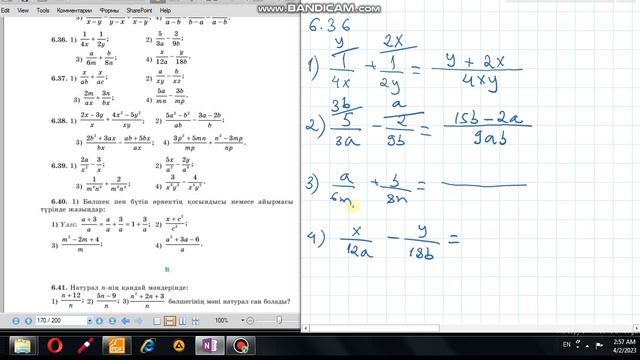640x360 pixels.
Task: Click the zoom slider handle
Action: [279, 320]
